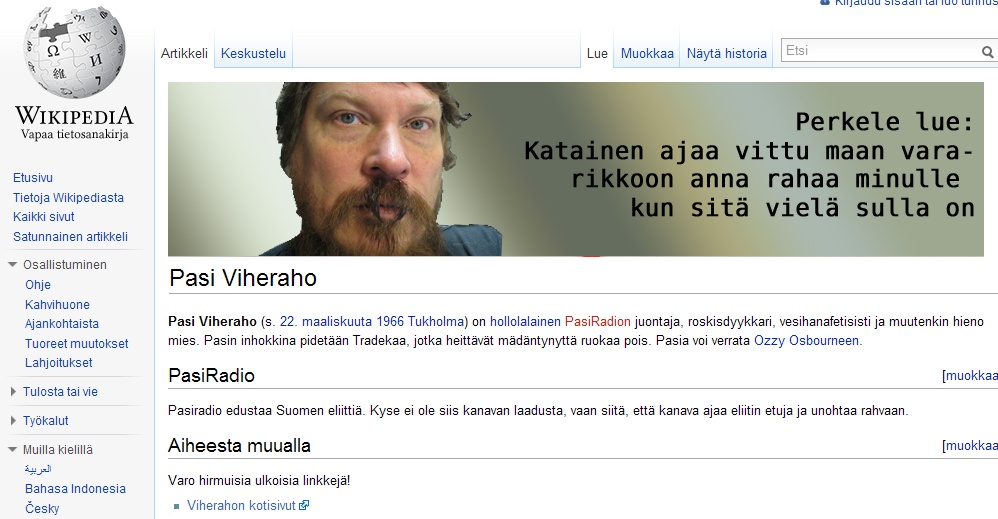998x519 pixels.
Task: Click the Wikipedia globe logo
Action: (74, 53)
